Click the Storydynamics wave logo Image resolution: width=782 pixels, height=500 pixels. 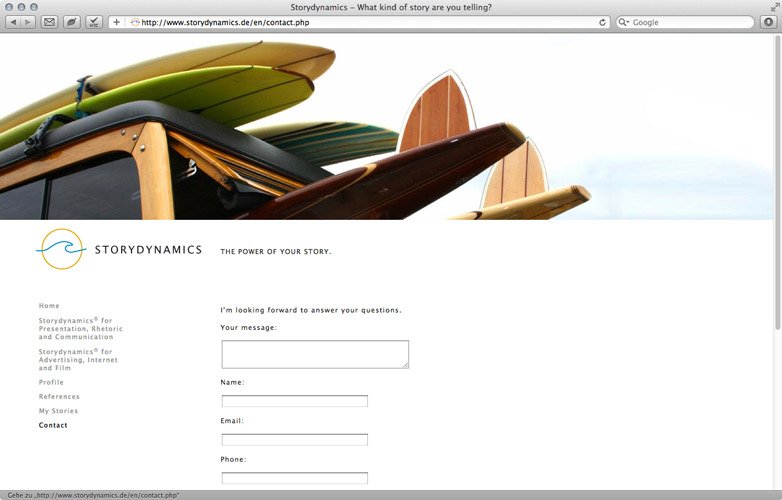61,249
